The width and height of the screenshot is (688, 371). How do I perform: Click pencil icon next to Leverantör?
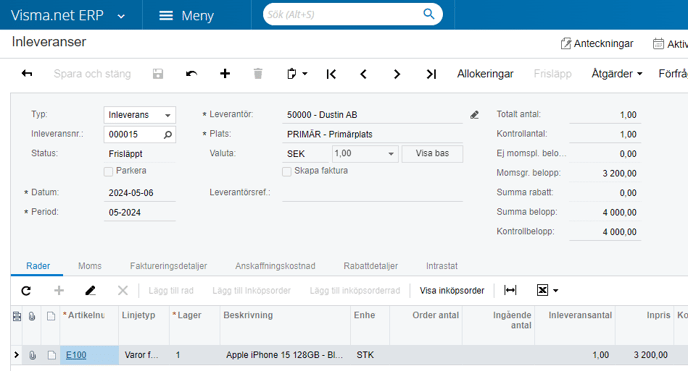[474, 115]
